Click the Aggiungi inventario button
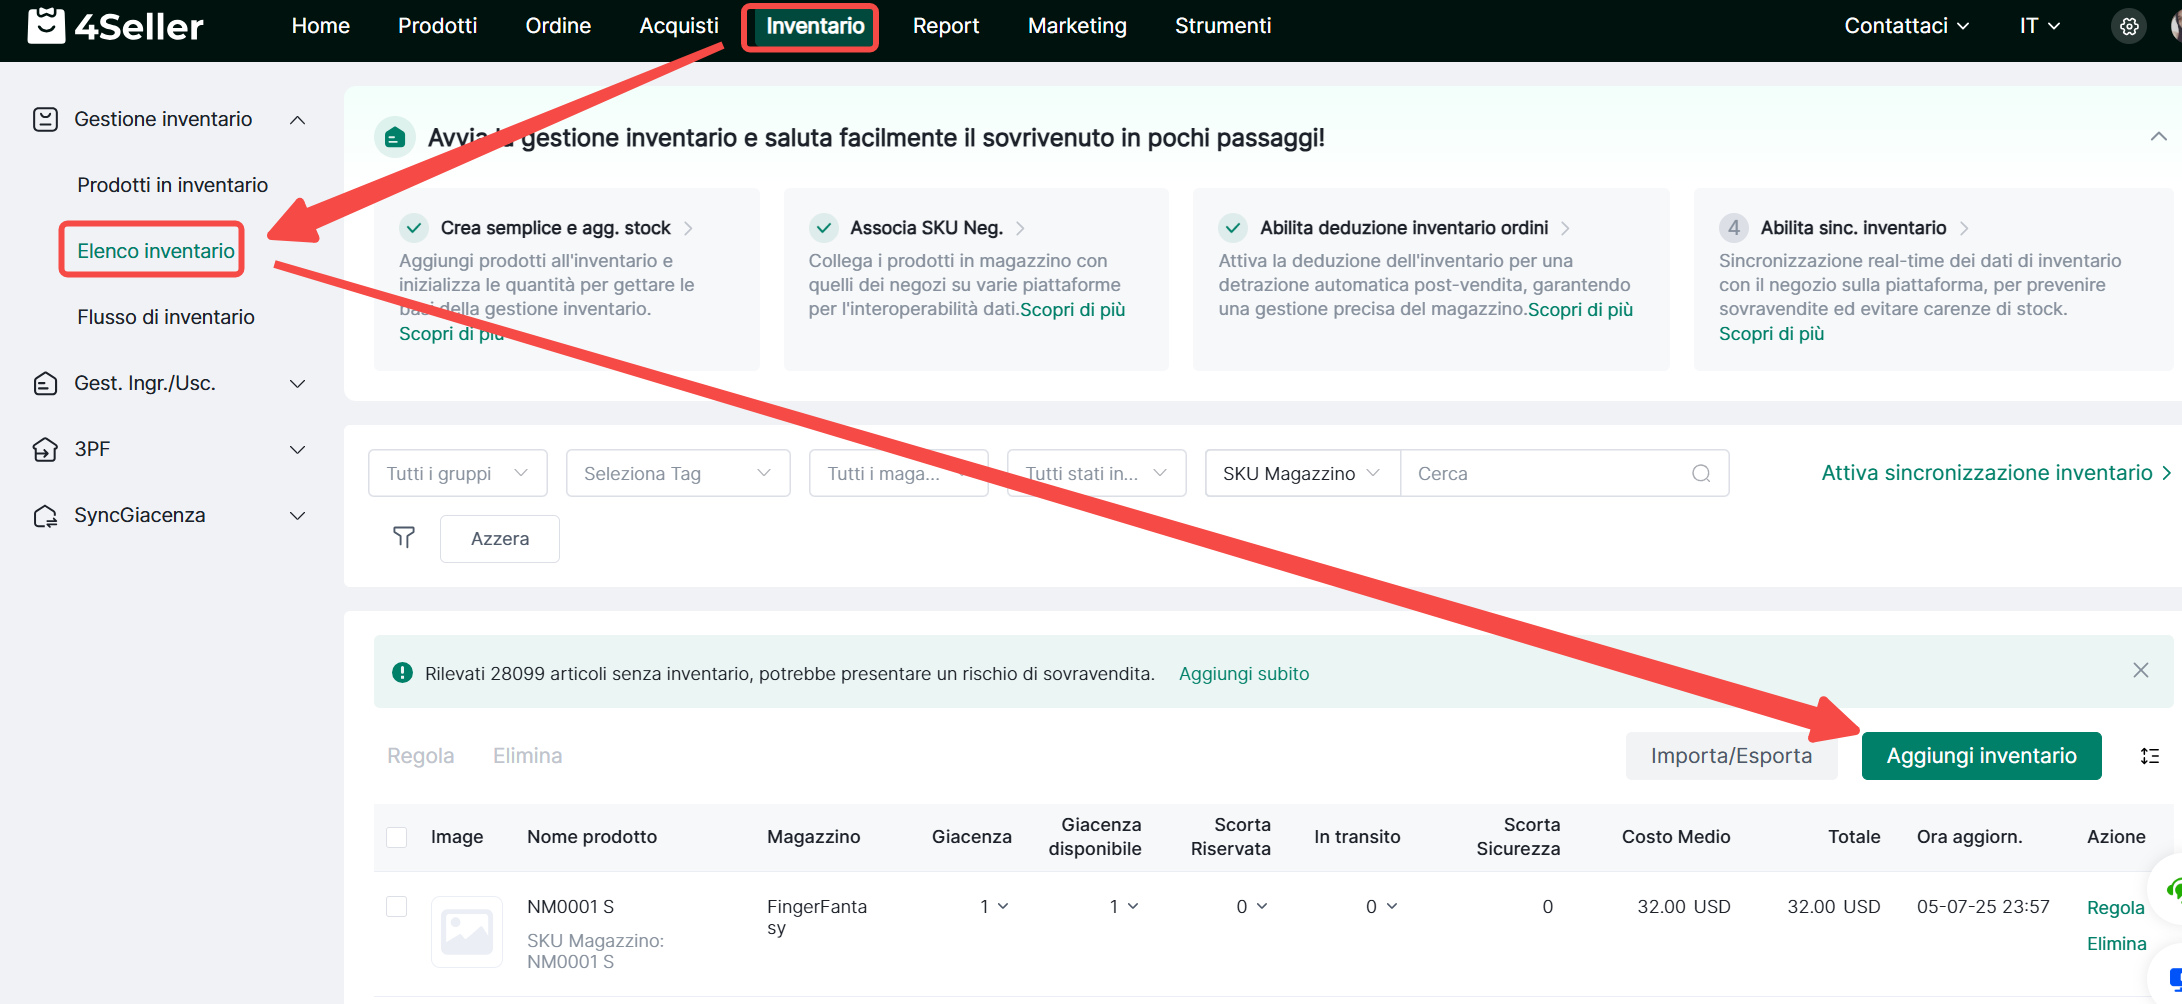 click(x=1980, y=756)
